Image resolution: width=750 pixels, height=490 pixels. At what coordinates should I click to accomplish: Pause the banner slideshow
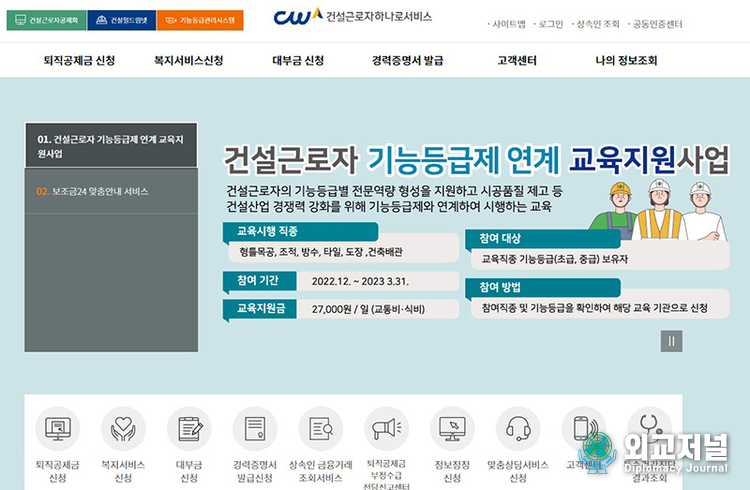(671, 341)
